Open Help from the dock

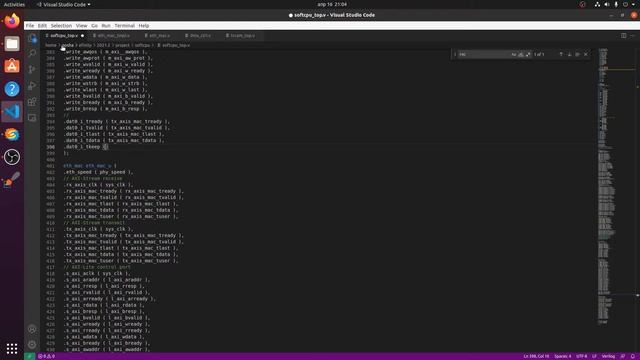(12, 89)
